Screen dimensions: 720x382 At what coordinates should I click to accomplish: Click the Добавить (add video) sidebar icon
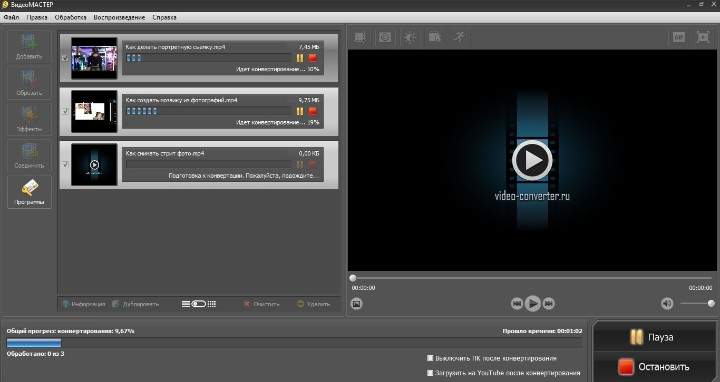(x=29, y=47)
